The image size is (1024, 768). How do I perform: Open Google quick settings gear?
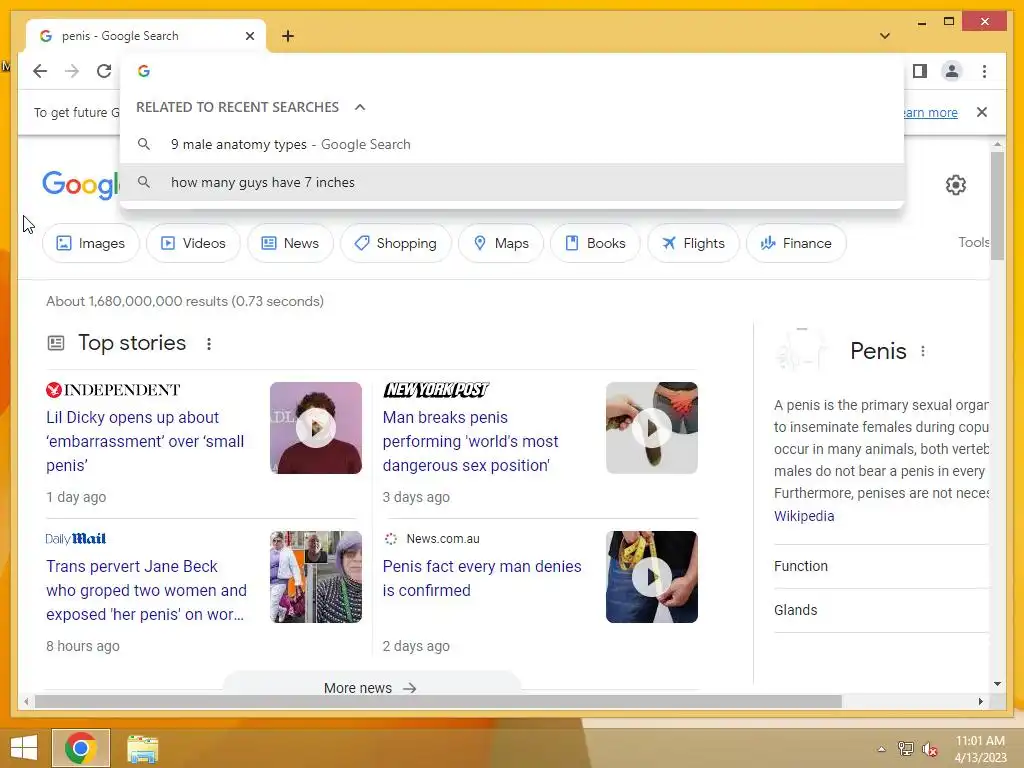pos(955,185)
